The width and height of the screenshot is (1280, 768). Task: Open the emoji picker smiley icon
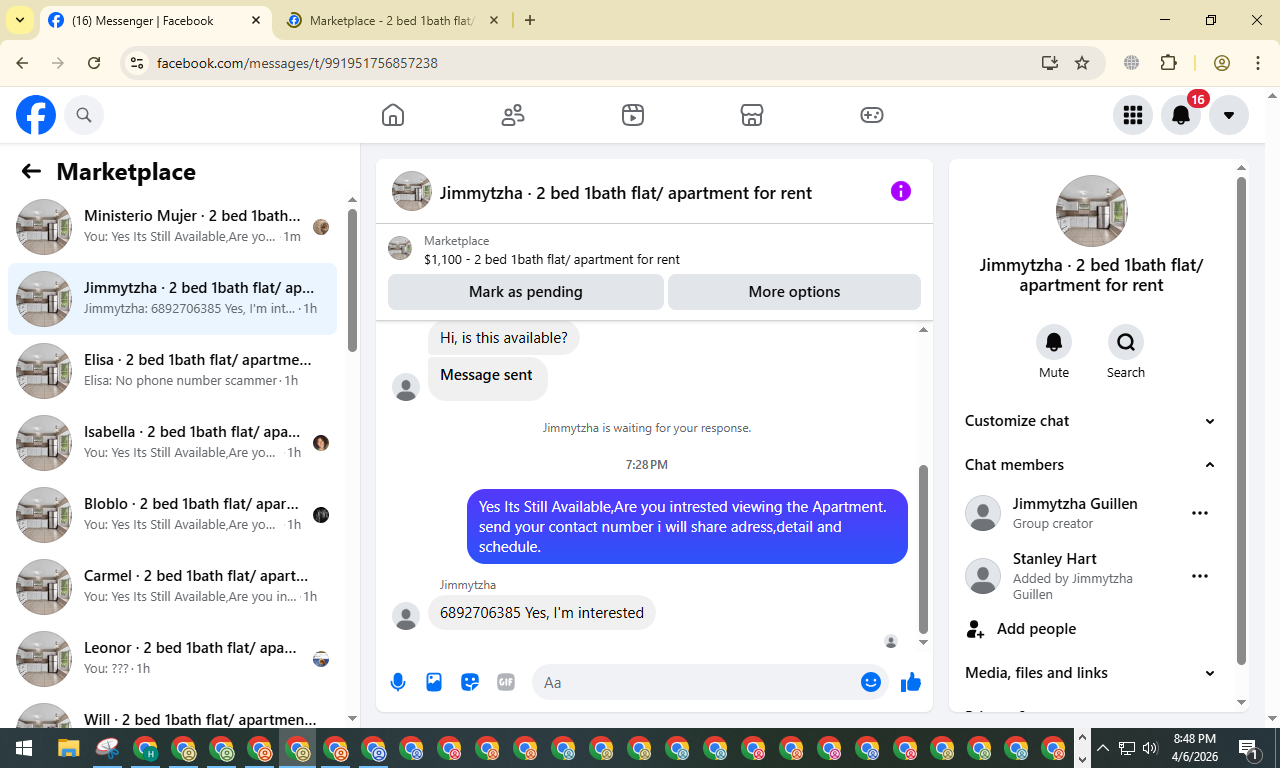[871, 682]
